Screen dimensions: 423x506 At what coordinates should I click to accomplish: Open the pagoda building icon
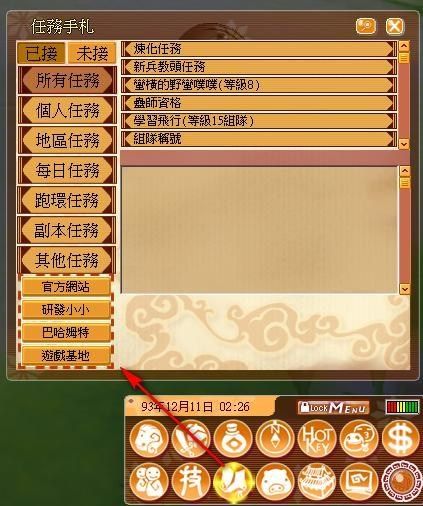(317, 482)
